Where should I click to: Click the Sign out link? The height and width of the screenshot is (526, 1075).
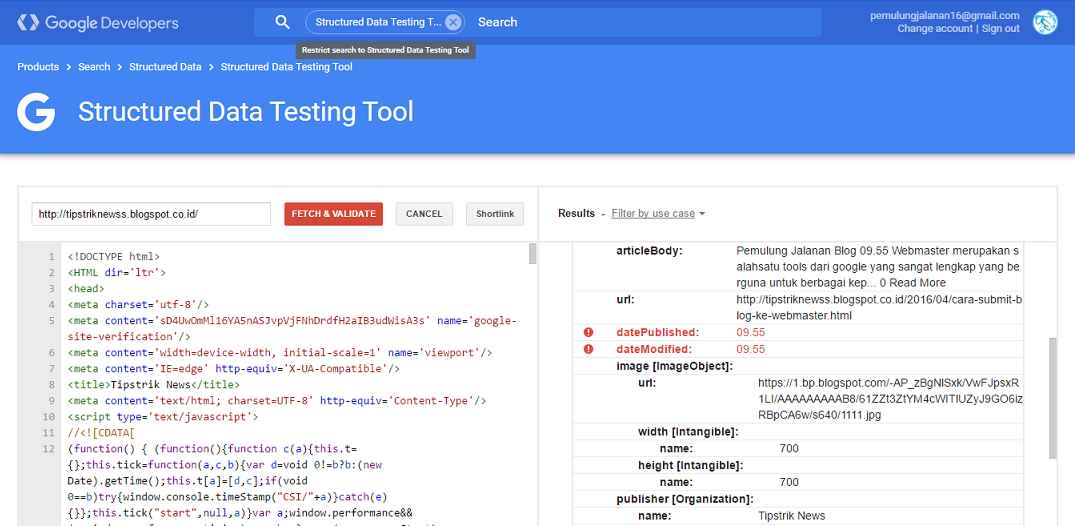1000,29
